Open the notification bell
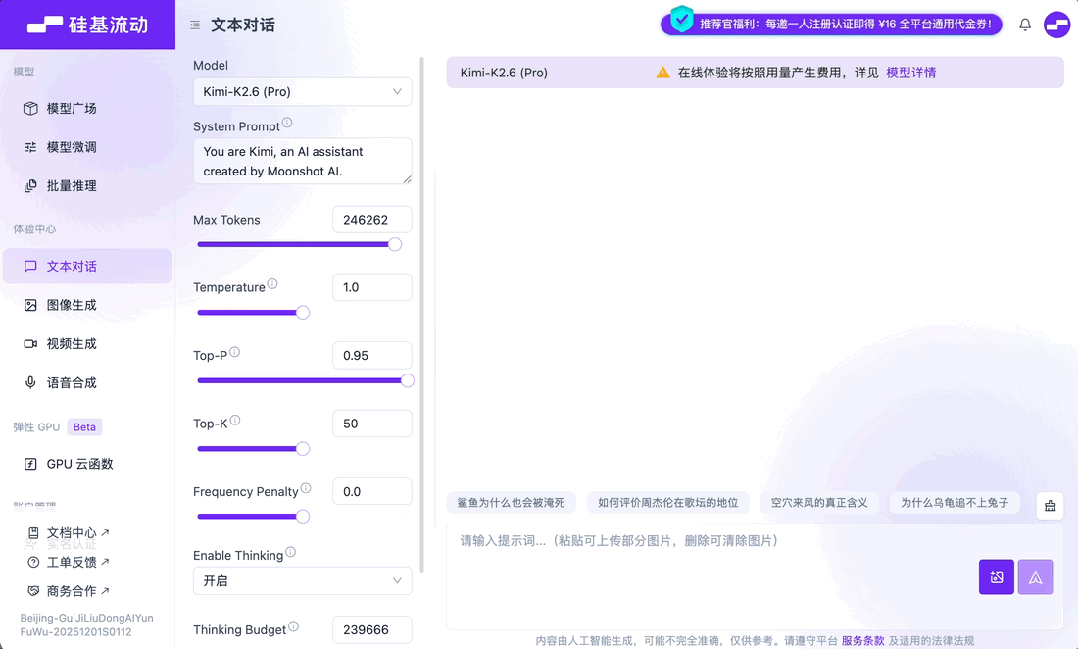The width and height of the screenshot is (1078, 649). coord(1025,25)
